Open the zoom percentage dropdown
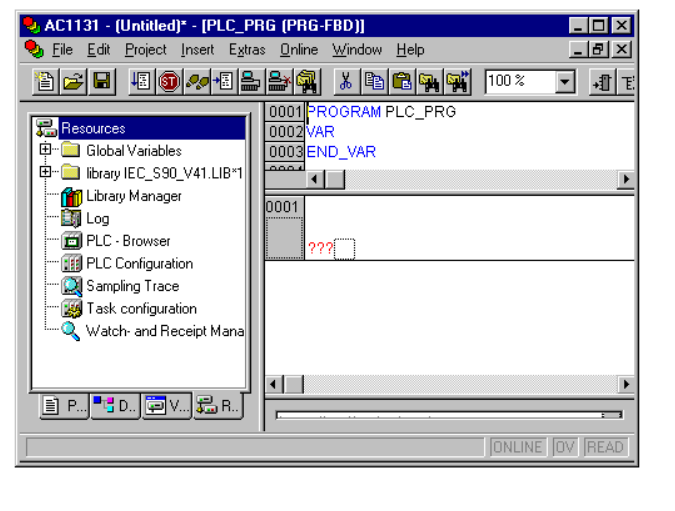Viewport: 675px width, 511px height. pos(565,82)
